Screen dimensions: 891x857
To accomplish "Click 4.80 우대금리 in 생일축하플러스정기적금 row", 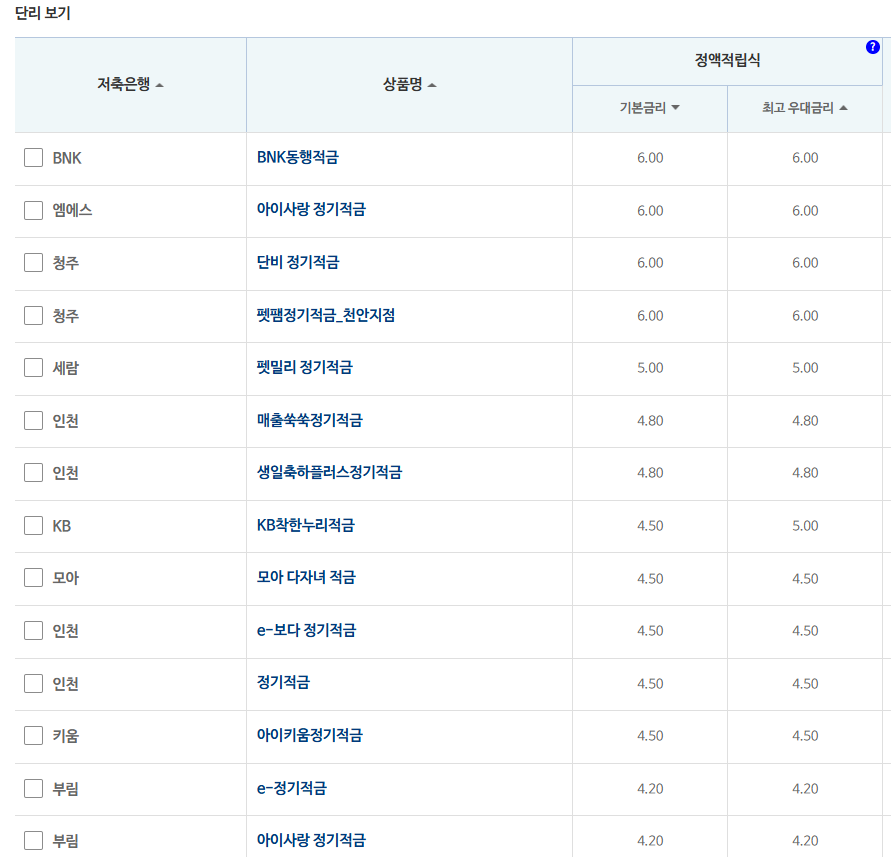I will click(x=805, y=473).
